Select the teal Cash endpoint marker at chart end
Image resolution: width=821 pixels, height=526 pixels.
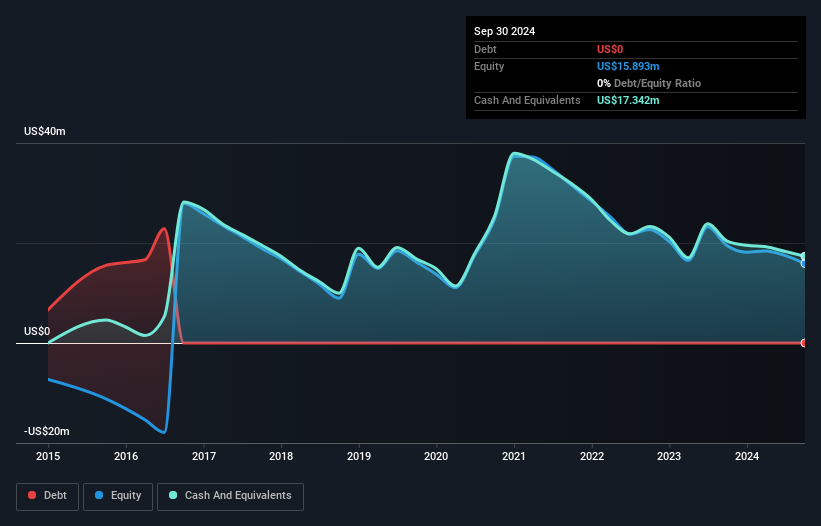[804, 256]
